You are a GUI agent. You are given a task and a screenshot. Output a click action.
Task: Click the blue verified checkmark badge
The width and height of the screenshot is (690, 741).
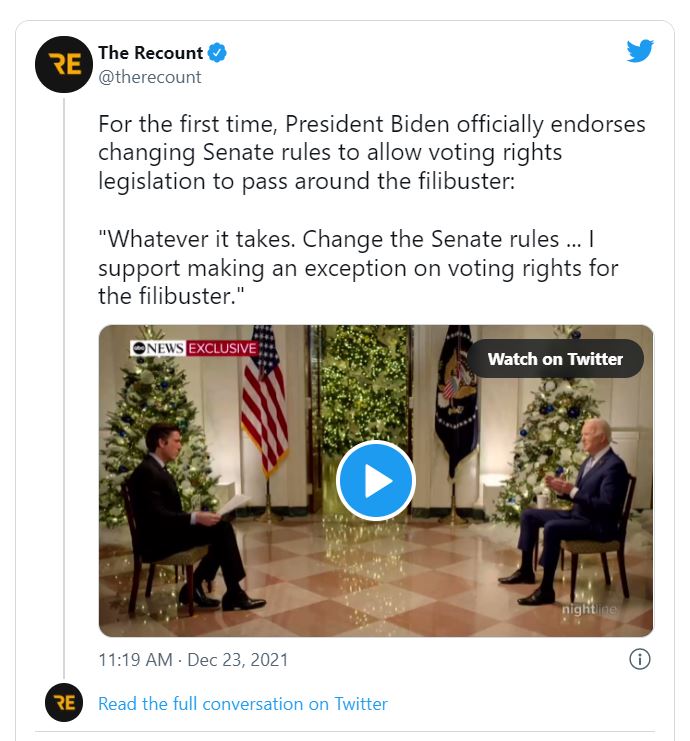pyautogui.click(x=217, y=52)
